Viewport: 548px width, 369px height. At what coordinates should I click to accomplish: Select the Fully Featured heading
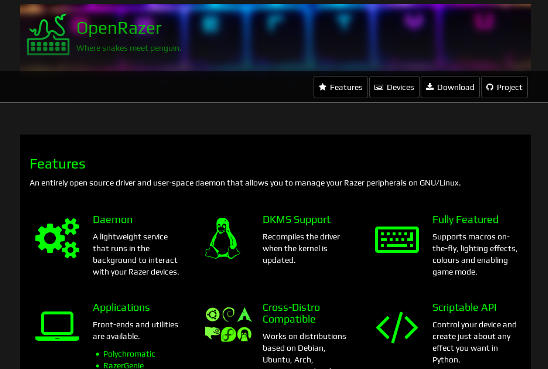pyautogui.click(x=465, y=219)
